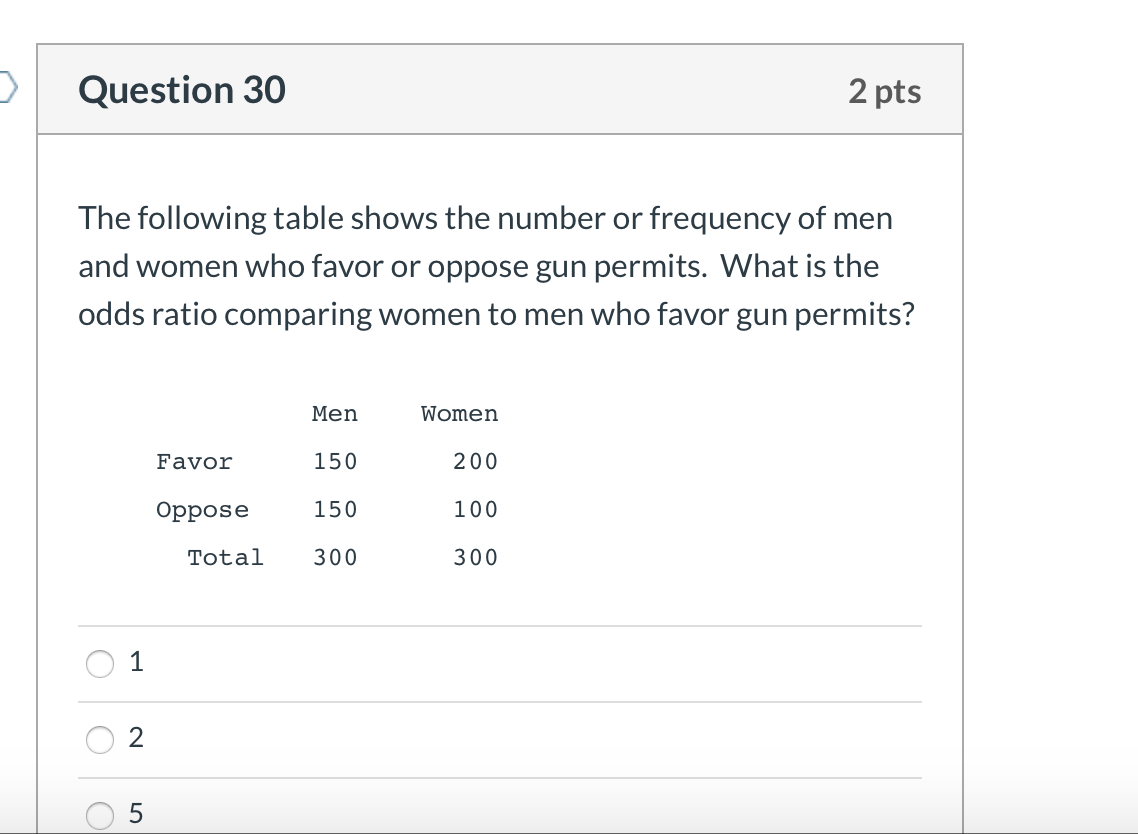Click the answer text label "2"
The image size is (1138, 834).
(x=136, y=737)
